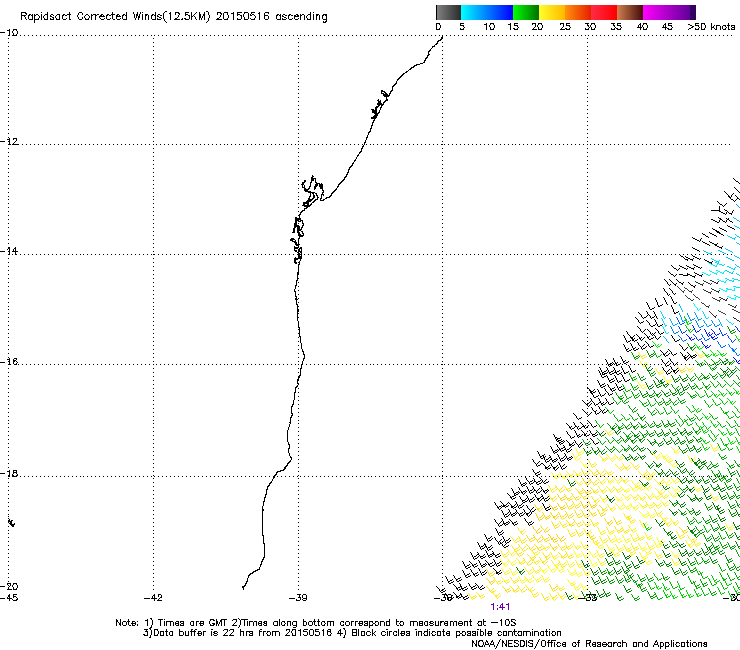The height and width of the screenshot is (650, 740).
Task: Click the '45' label under the color bar
Action: [667, 27]
